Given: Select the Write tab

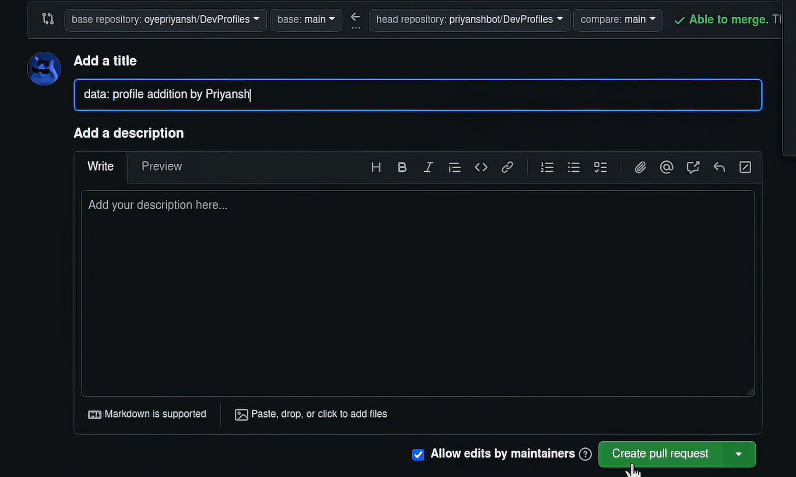Looking at the screenshot, I should [100, 166].
